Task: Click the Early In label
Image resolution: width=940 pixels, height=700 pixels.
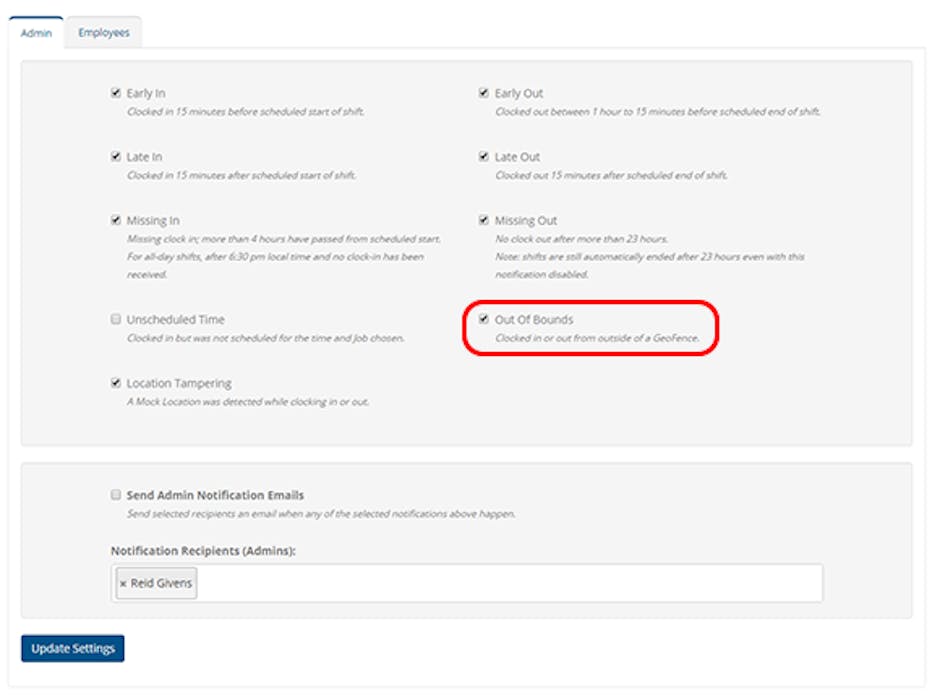Action: [146, 93]
